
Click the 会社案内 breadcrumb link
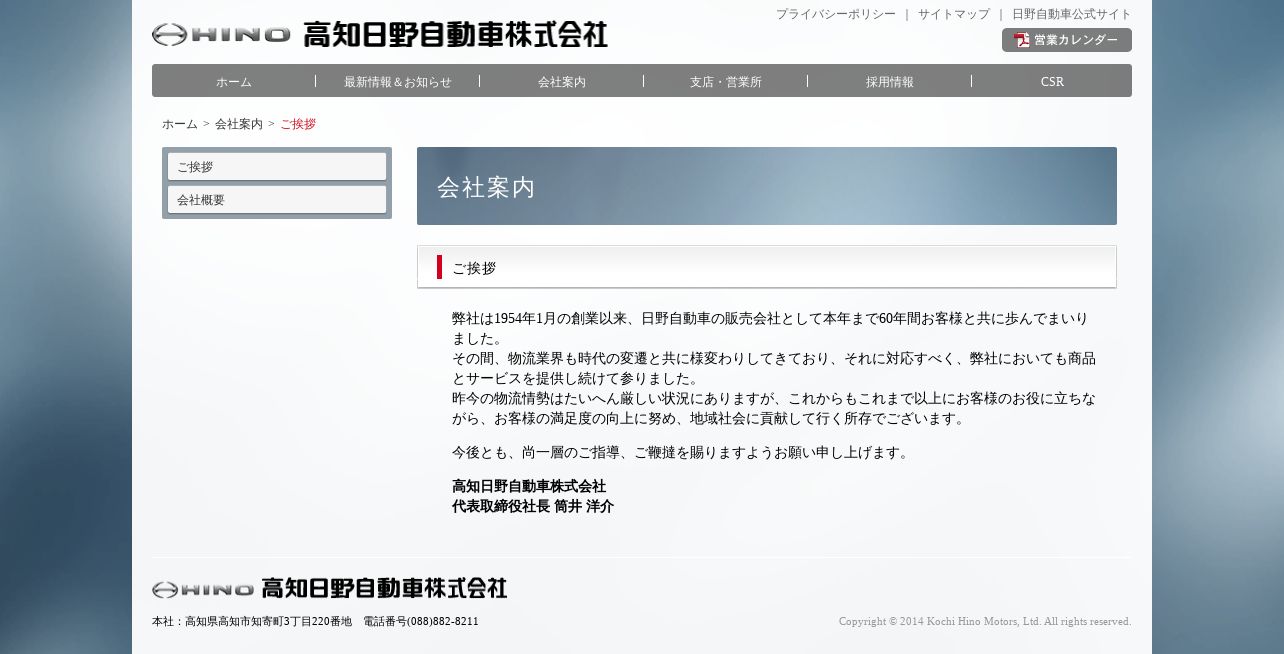pyautogui.click(x=239, y=124)
